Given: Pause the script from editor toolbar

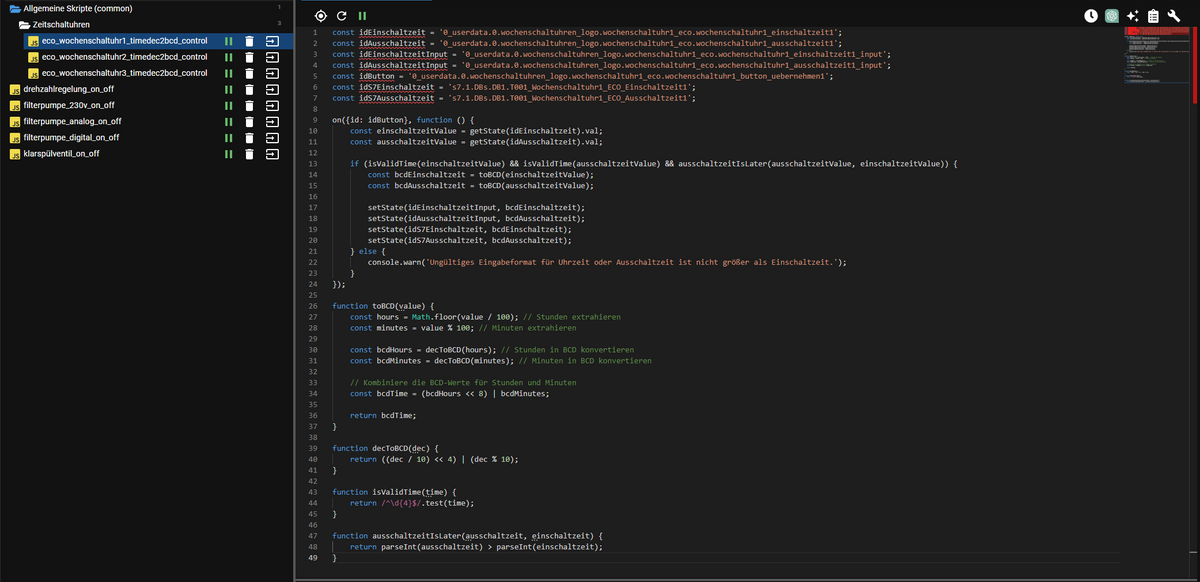Looking at the screenshot, I should pos(363,16).
